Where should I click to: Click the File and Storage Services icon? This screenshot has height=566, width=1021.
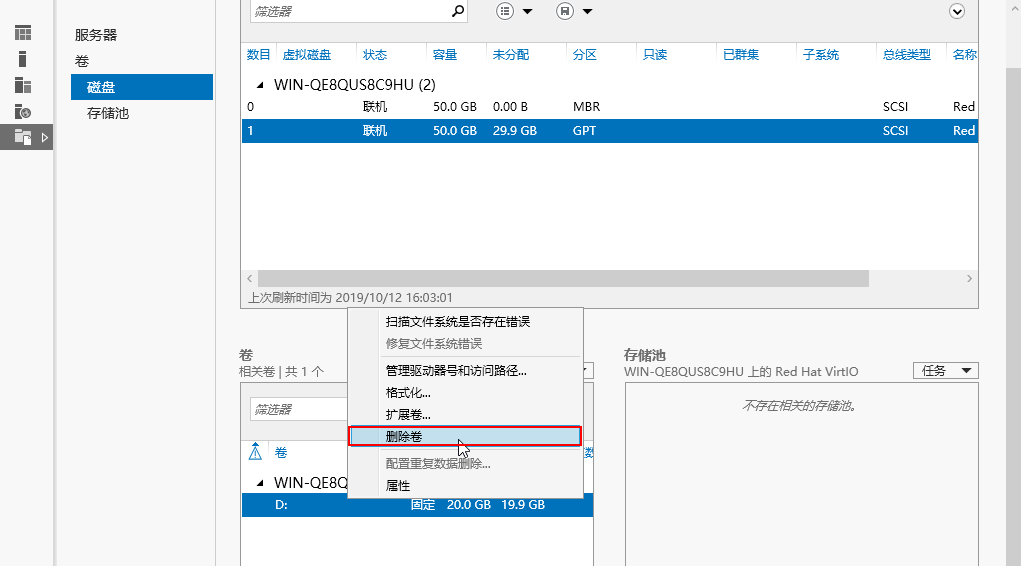click(x=22, y=137)
